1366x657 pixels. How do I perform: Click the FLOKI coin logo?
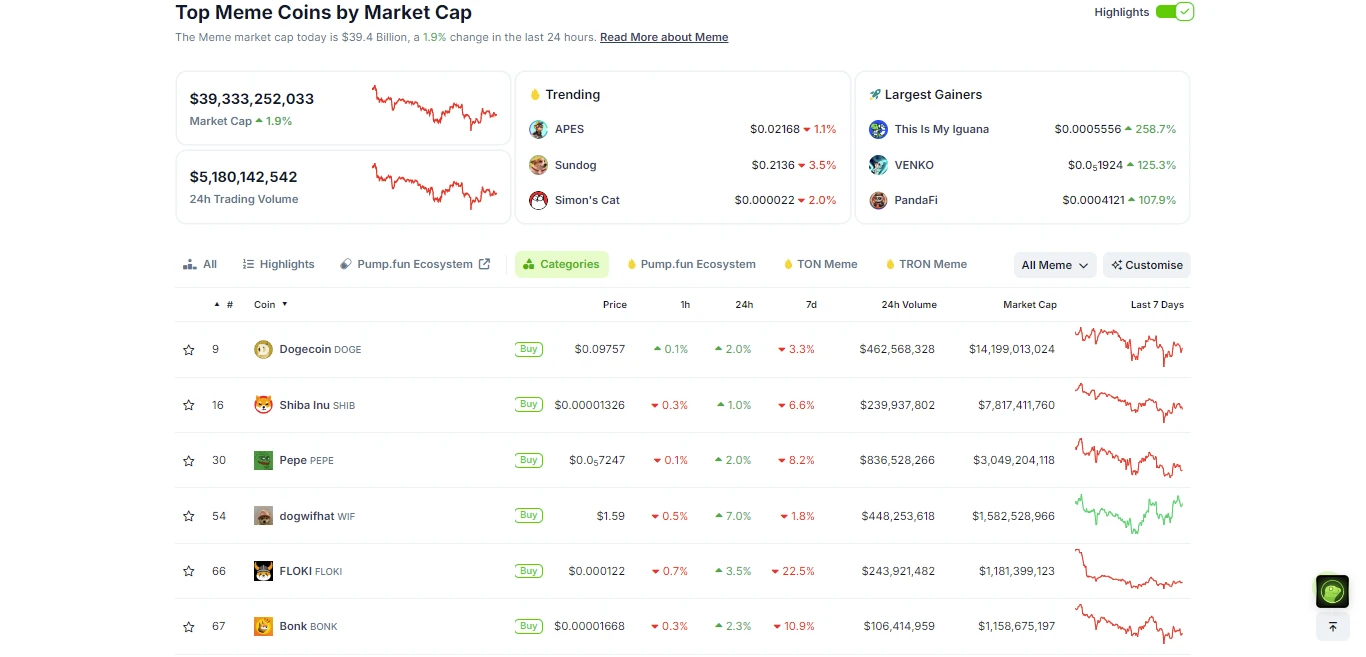[x=263, y=571]
